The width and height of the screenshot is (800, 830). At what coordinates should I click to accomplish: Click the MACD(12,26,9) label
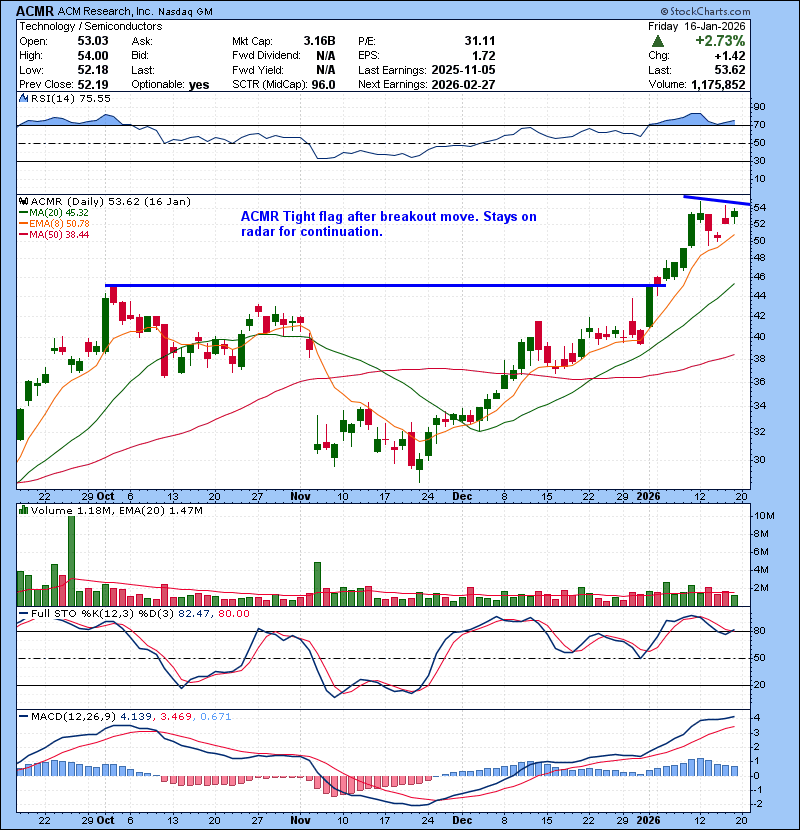click(73, 716)
